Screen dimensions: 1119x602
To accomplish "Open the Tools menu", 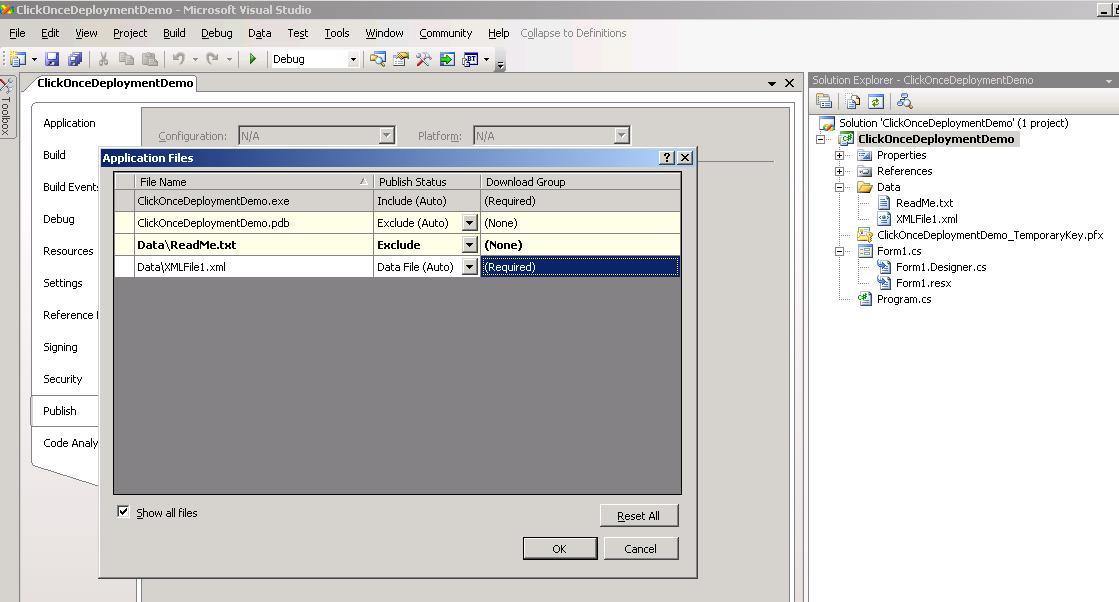I will 337,33.
